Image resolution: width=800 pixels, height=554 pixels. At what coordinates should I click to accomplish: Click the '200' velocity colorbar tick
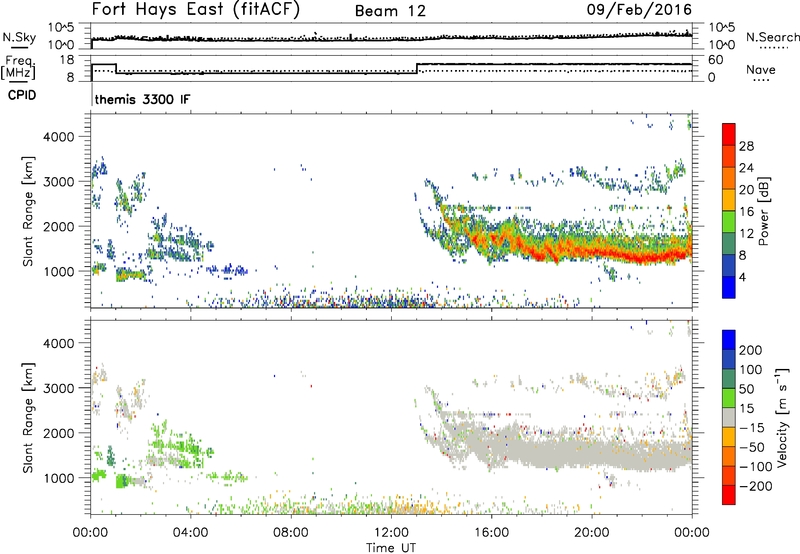750,350
